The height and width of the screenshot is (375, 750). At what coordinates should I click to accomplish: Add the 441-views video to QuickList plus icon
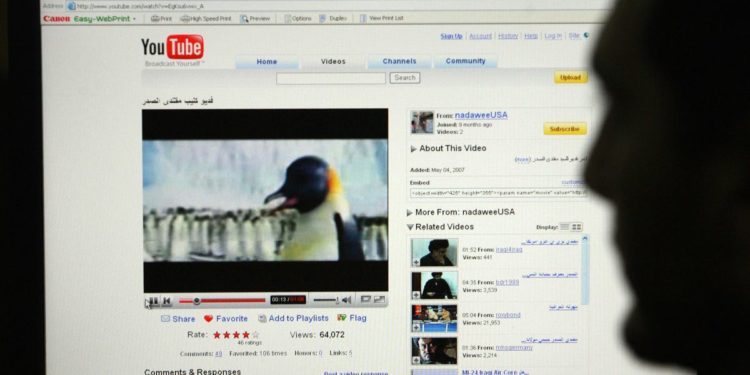click(416, 262)
